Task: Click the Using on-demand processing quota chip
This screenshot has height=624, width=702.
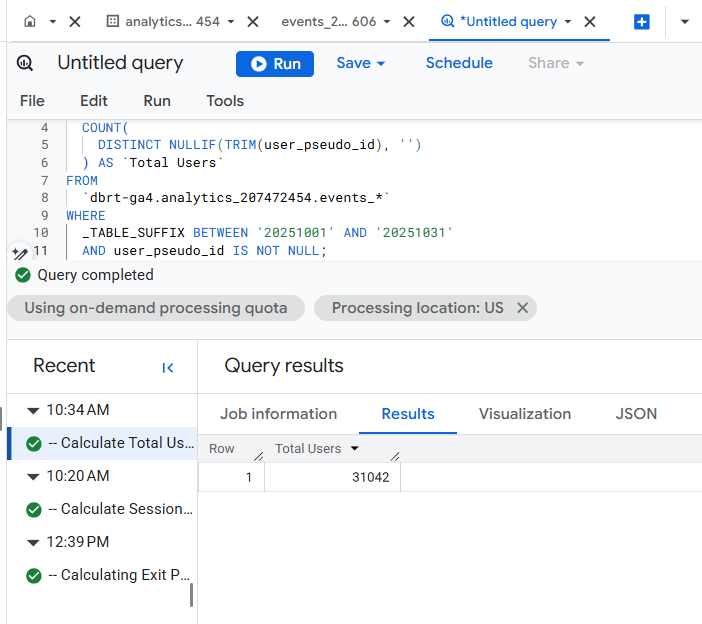Action: 156,308
